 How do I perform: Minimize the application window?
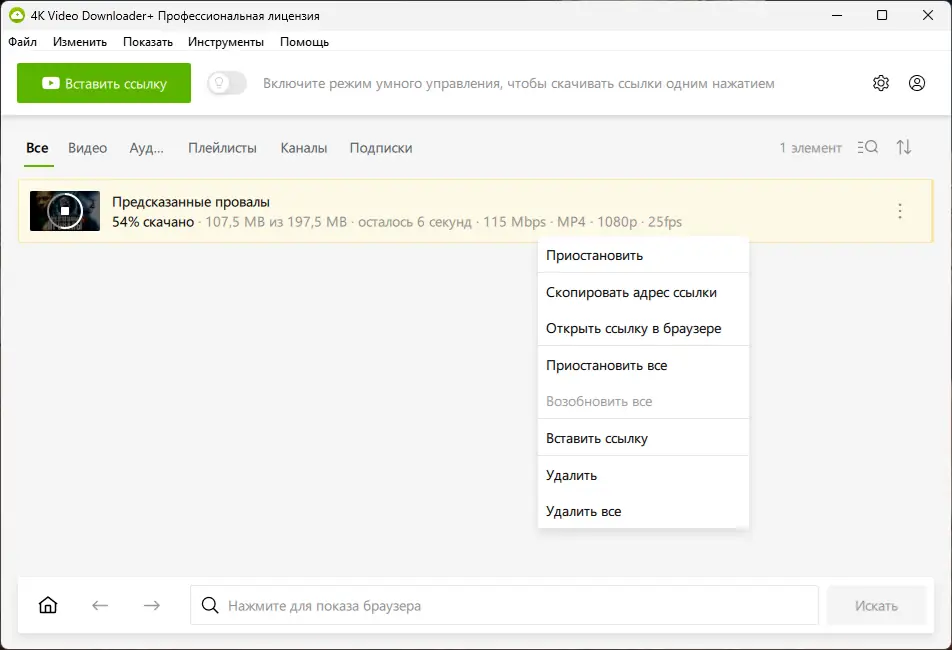[837, 15]
